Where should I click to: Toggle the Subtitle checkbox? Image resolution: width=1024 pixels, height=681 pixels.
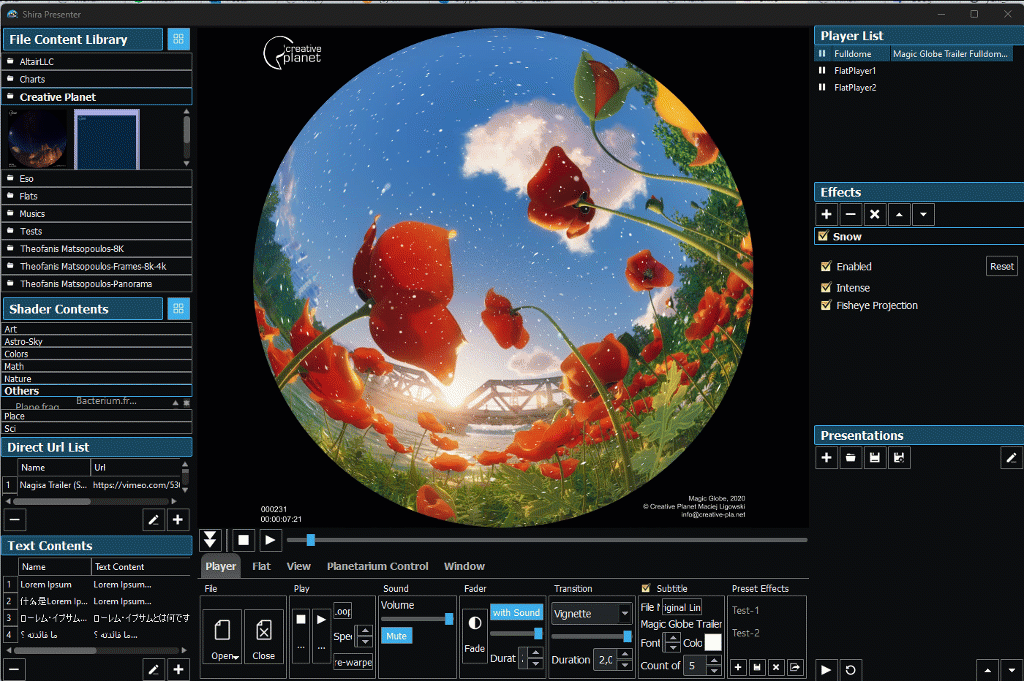pos(646,588)
